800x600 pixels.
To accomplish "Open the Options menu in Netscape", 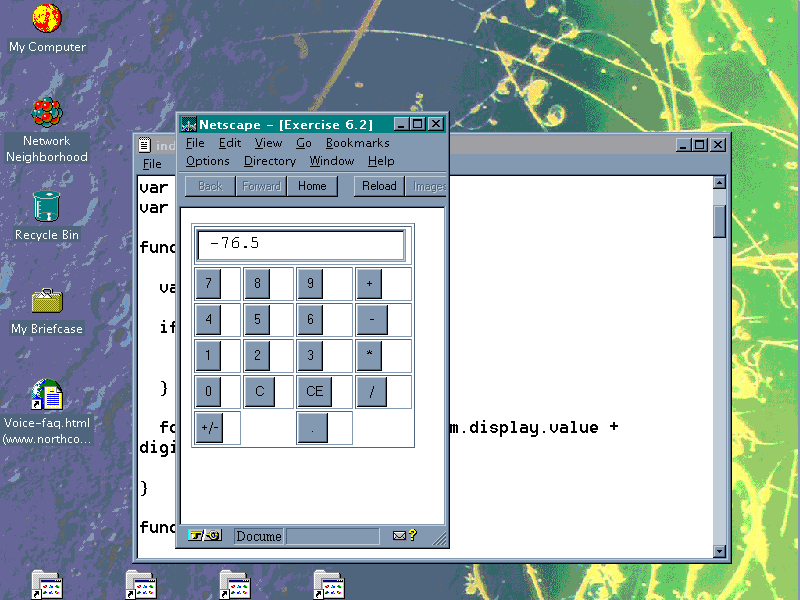I will (207, 161).
